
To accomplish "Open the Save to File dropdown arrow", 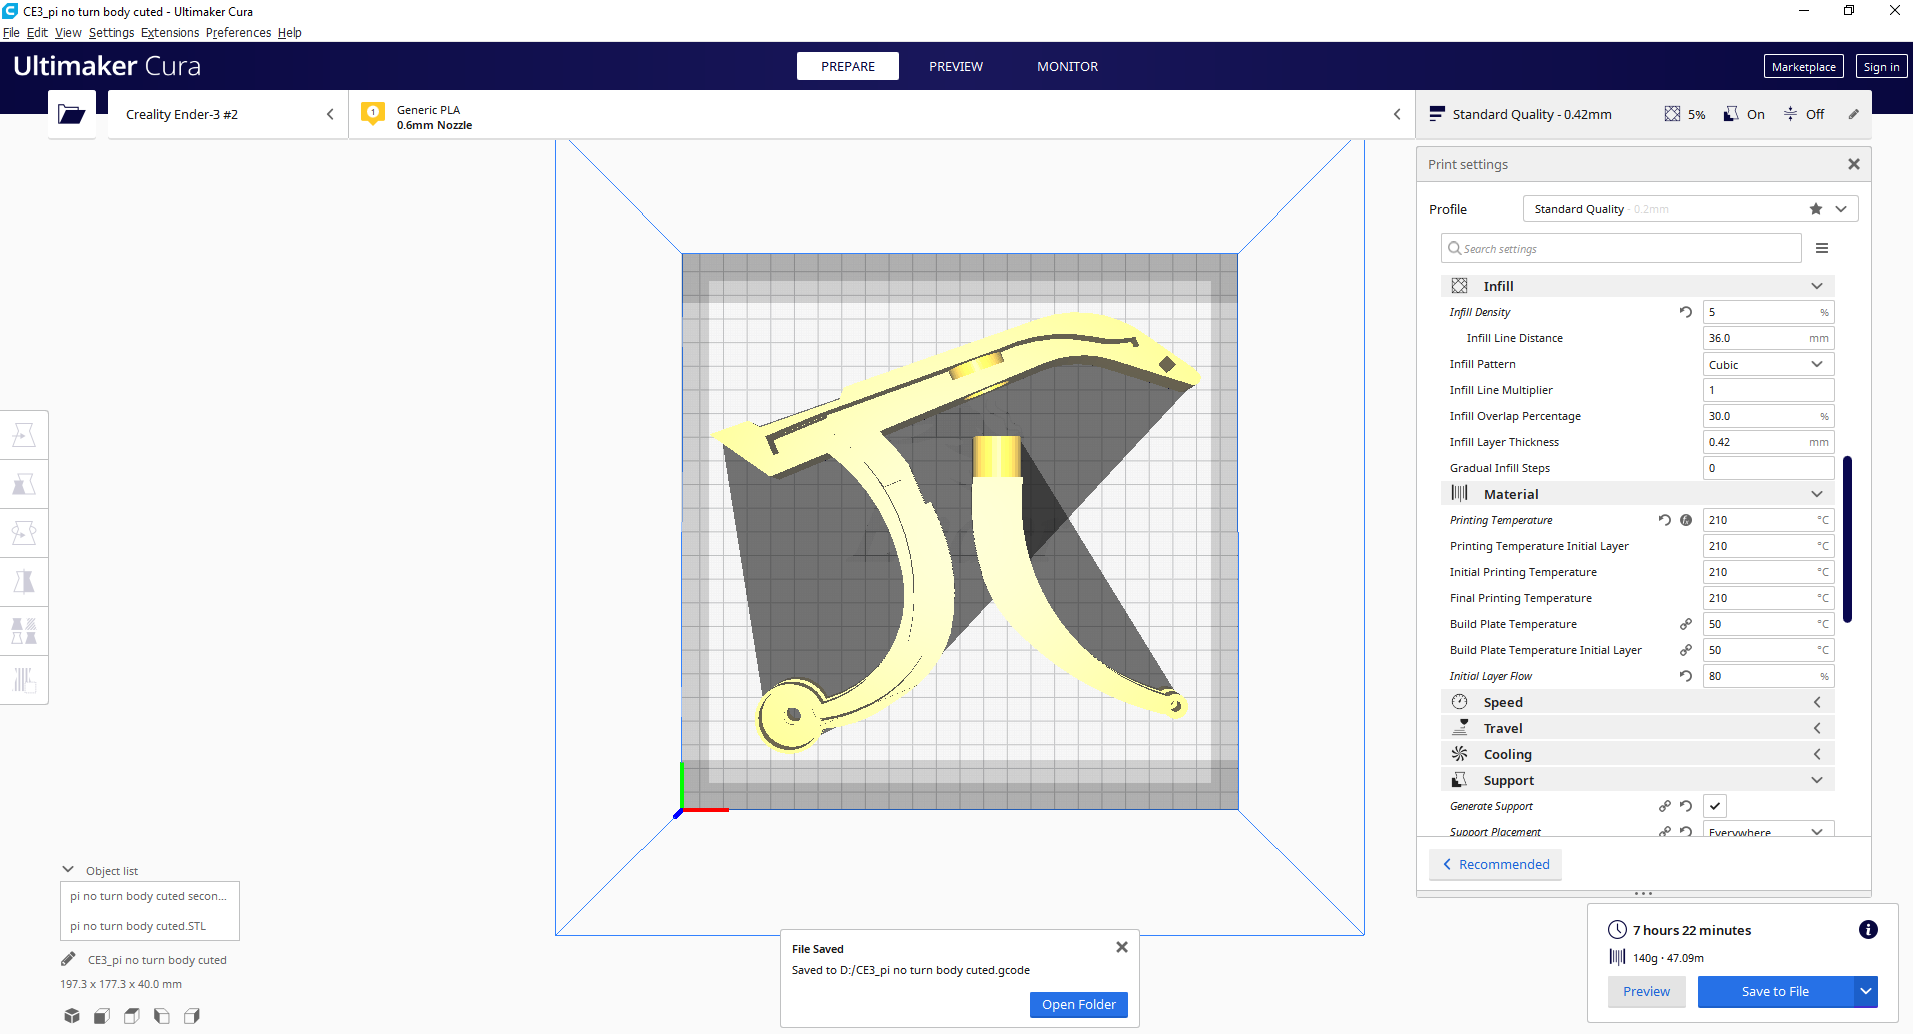I will point(1866,991).
